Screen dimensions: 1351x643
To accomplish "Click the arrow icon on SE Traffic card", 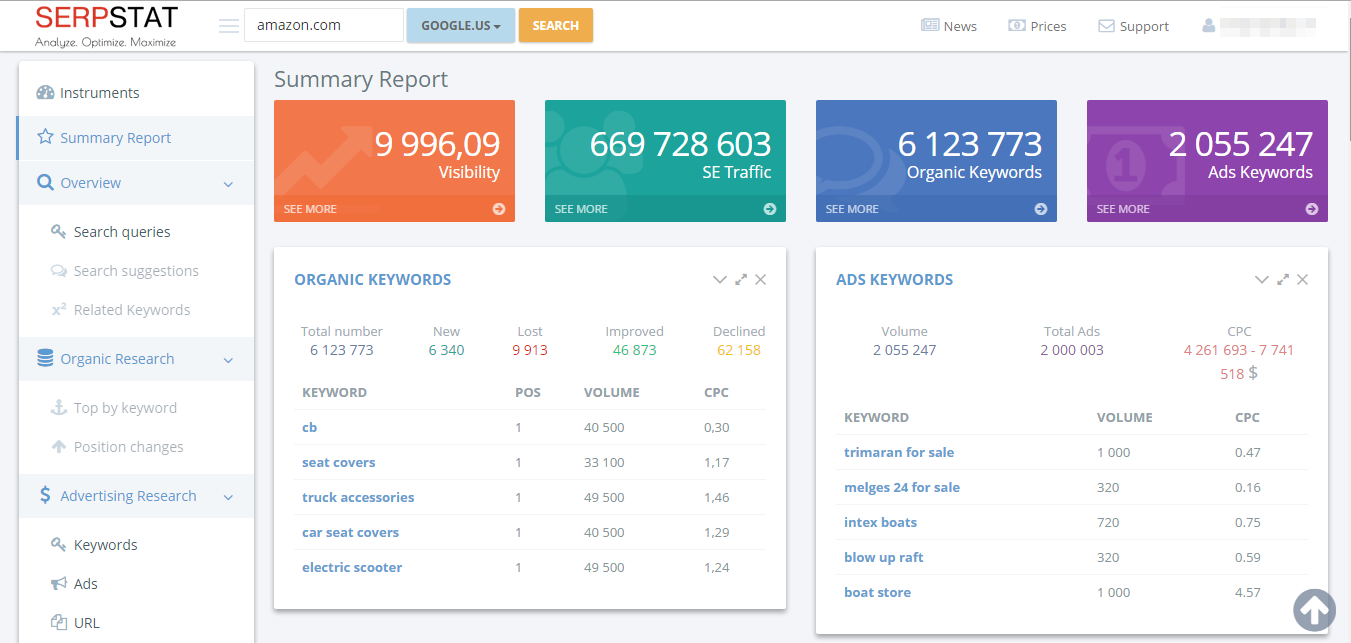I will [x=770, y=209].
